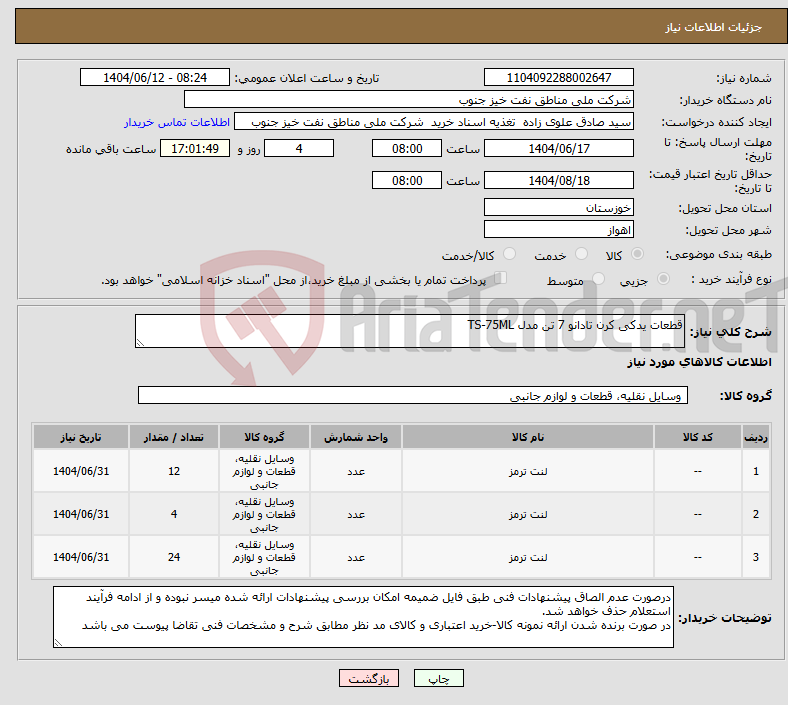Click the quantity cell in row 2

(x=174, y=514)
